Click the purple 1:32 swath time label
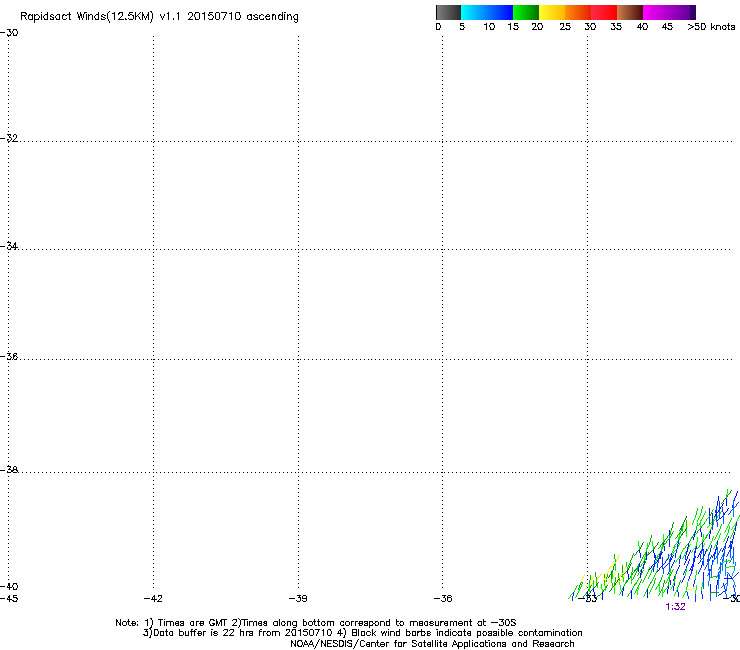 (x=675, y=607)
